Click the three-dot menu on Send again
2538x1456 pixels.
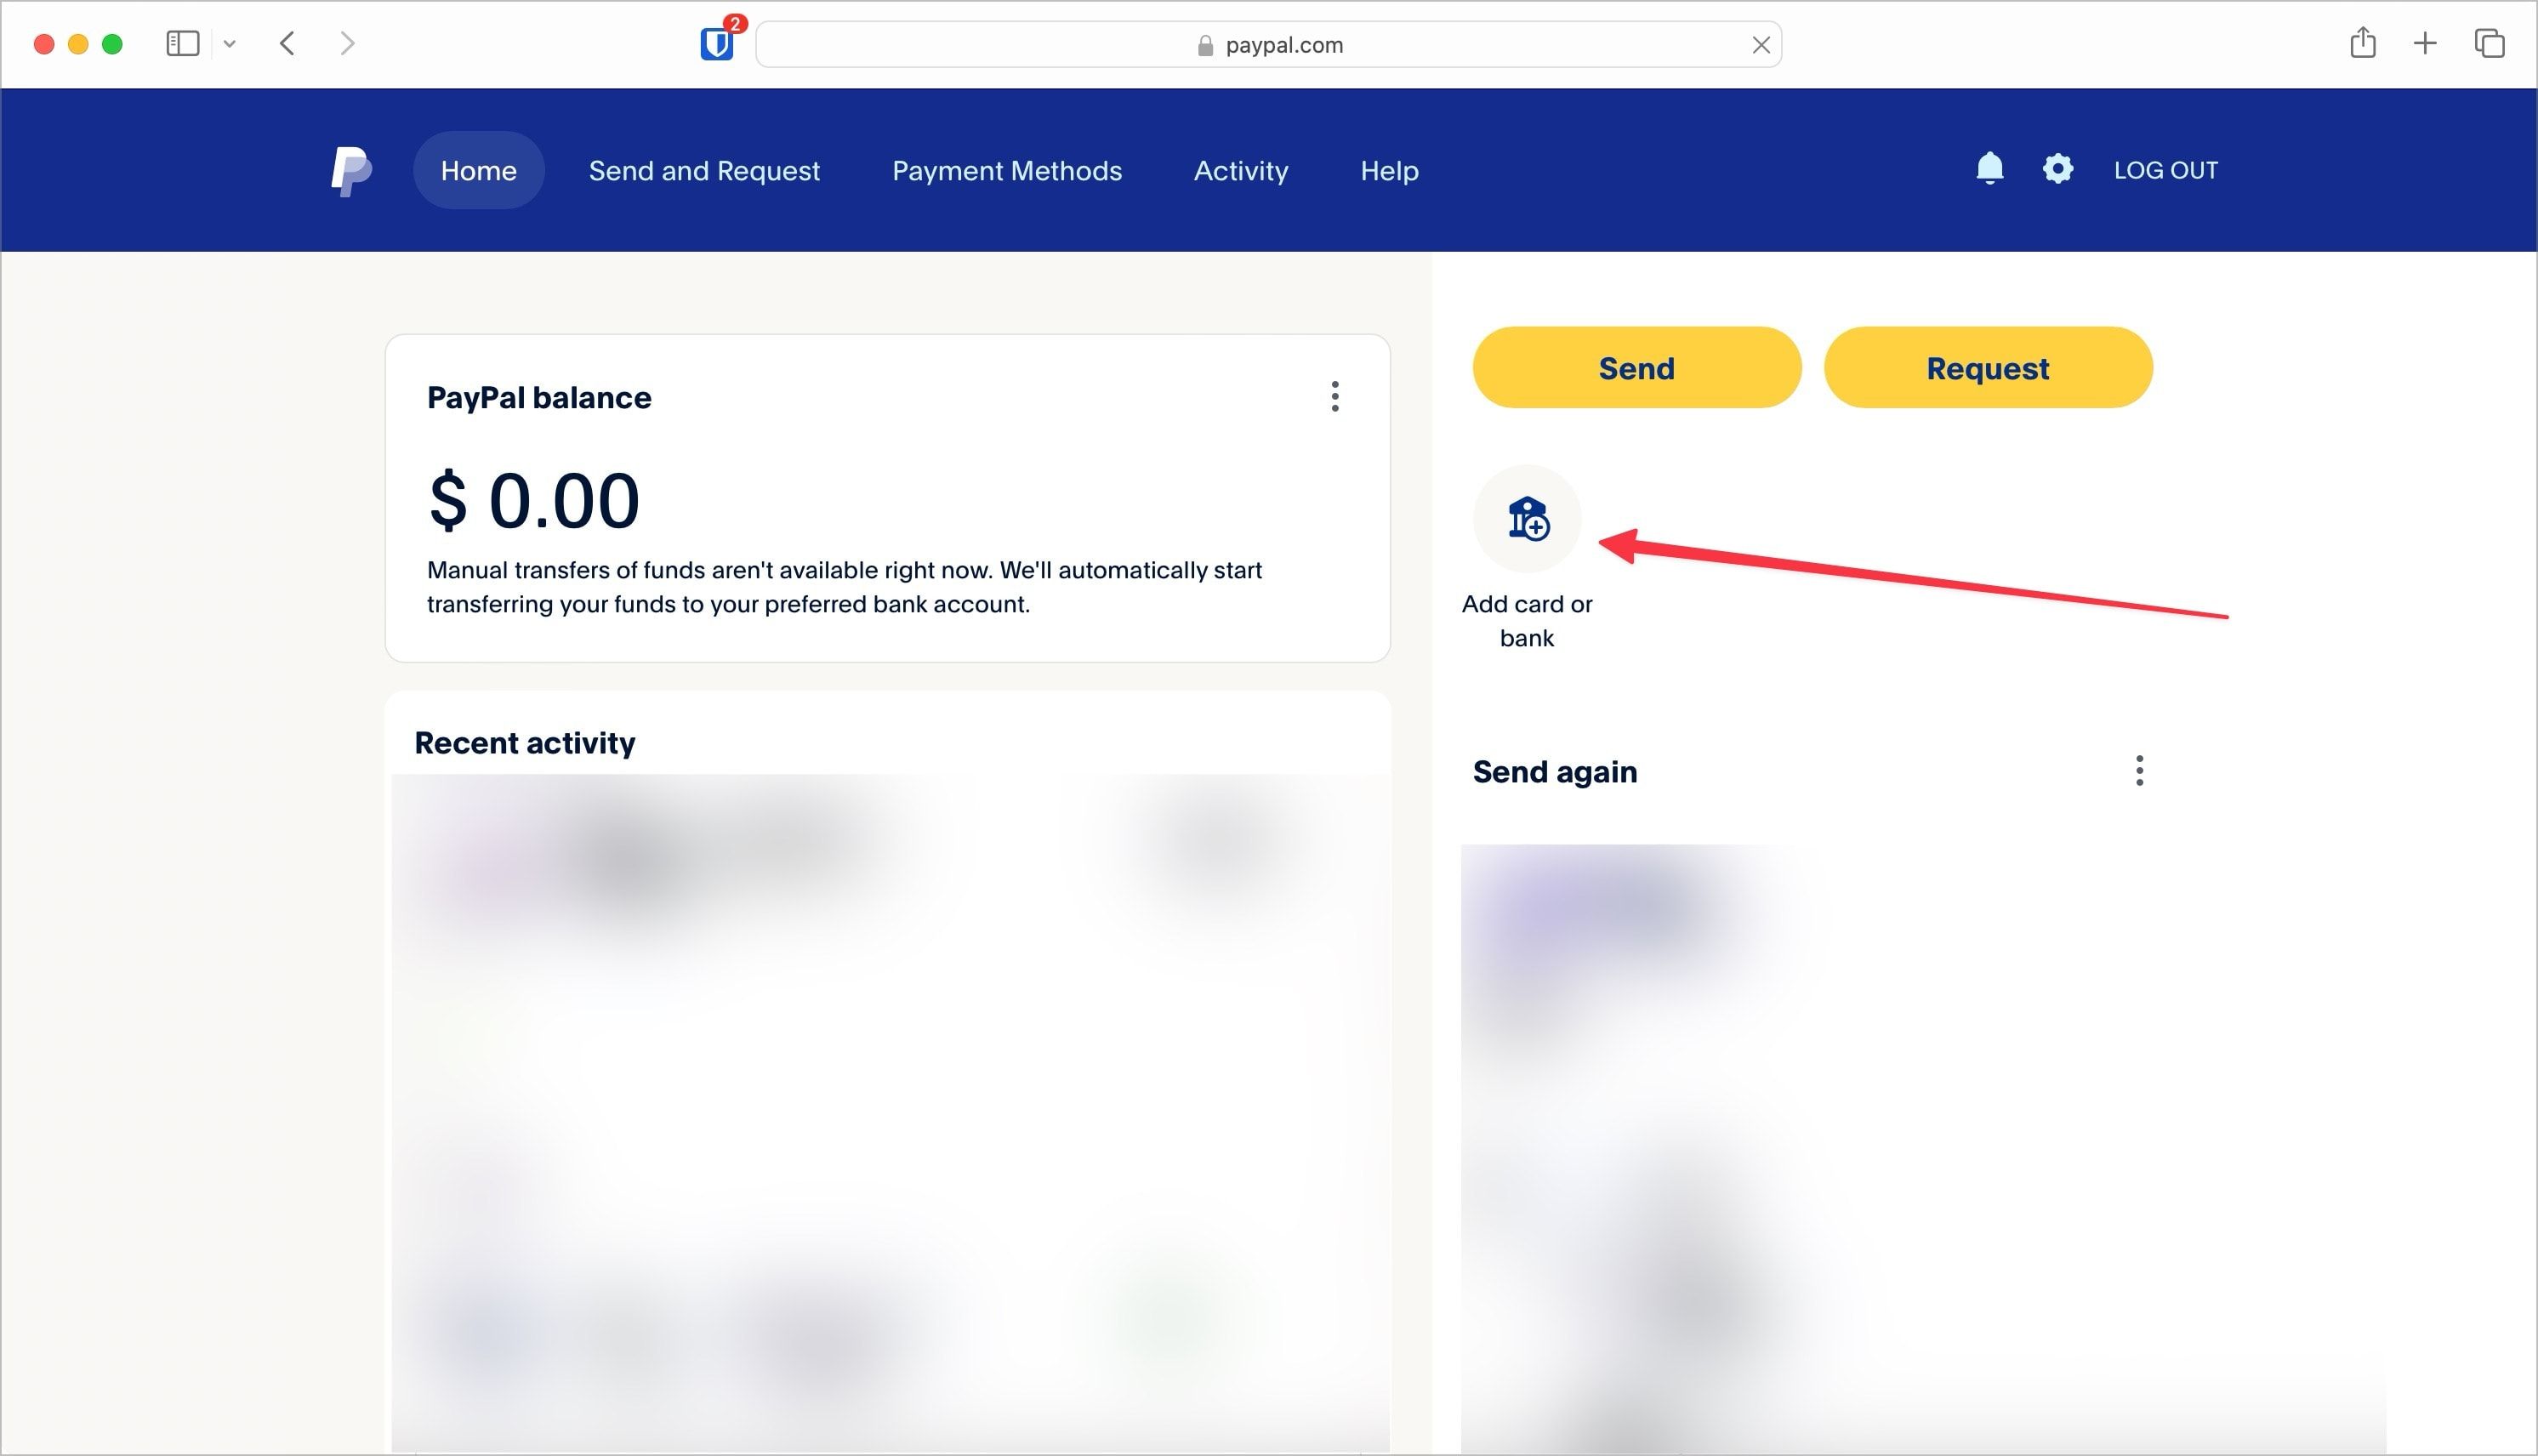pyautogui.click(x=2139, y=771)
